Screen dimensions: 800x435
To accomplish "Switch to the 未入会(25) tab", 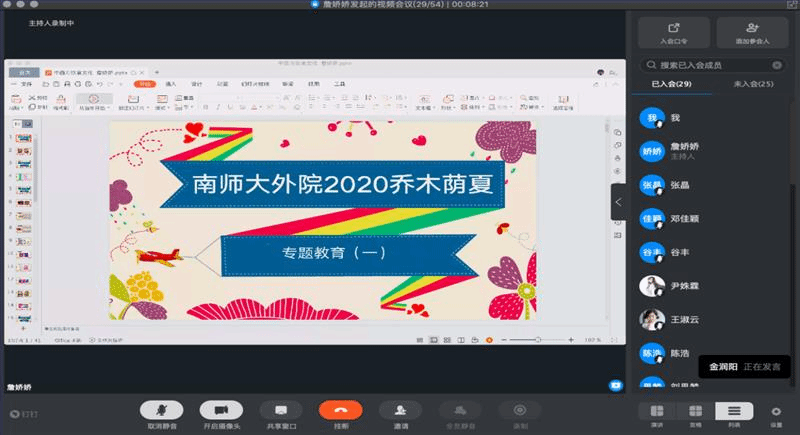I will pyautogui.click(x=752, y=85).
